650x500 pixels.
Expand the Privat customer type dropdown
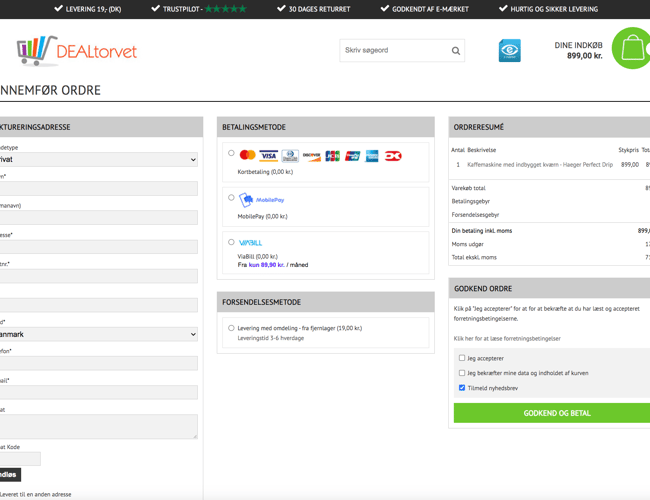[98, 159]
